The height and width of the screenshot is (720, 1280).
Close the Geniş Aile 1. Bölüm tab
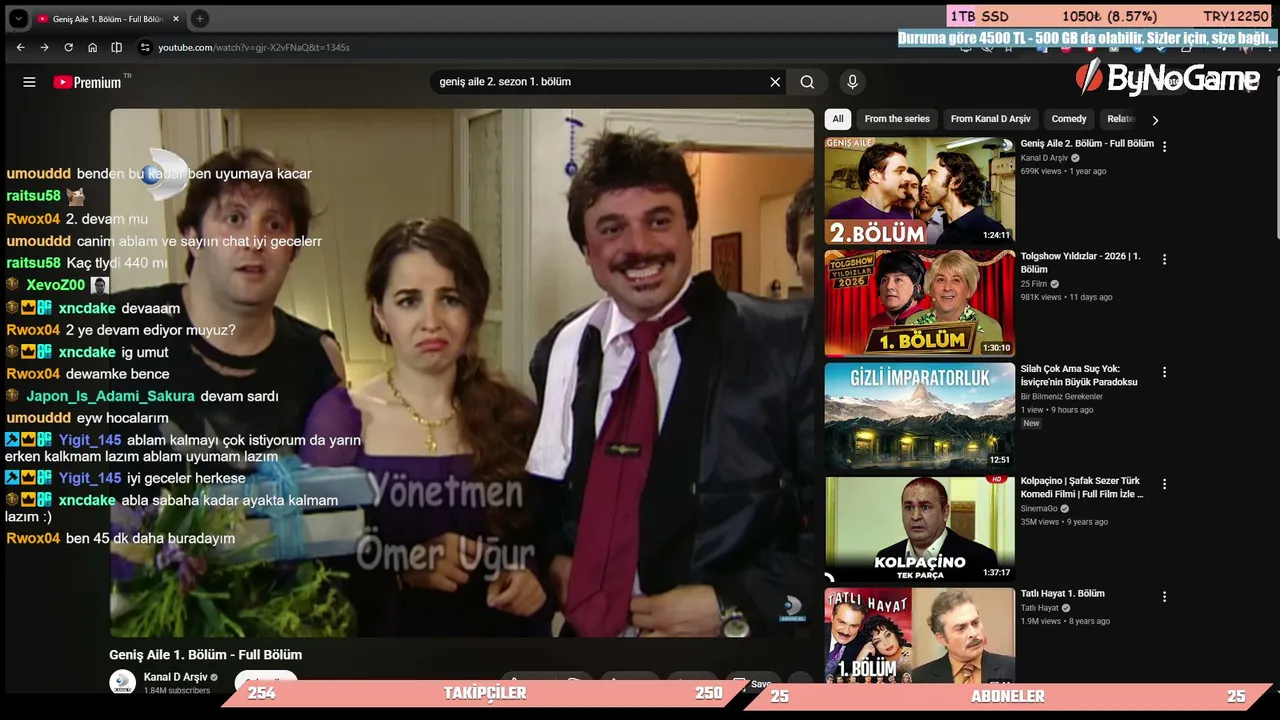[x=176, y=19]
